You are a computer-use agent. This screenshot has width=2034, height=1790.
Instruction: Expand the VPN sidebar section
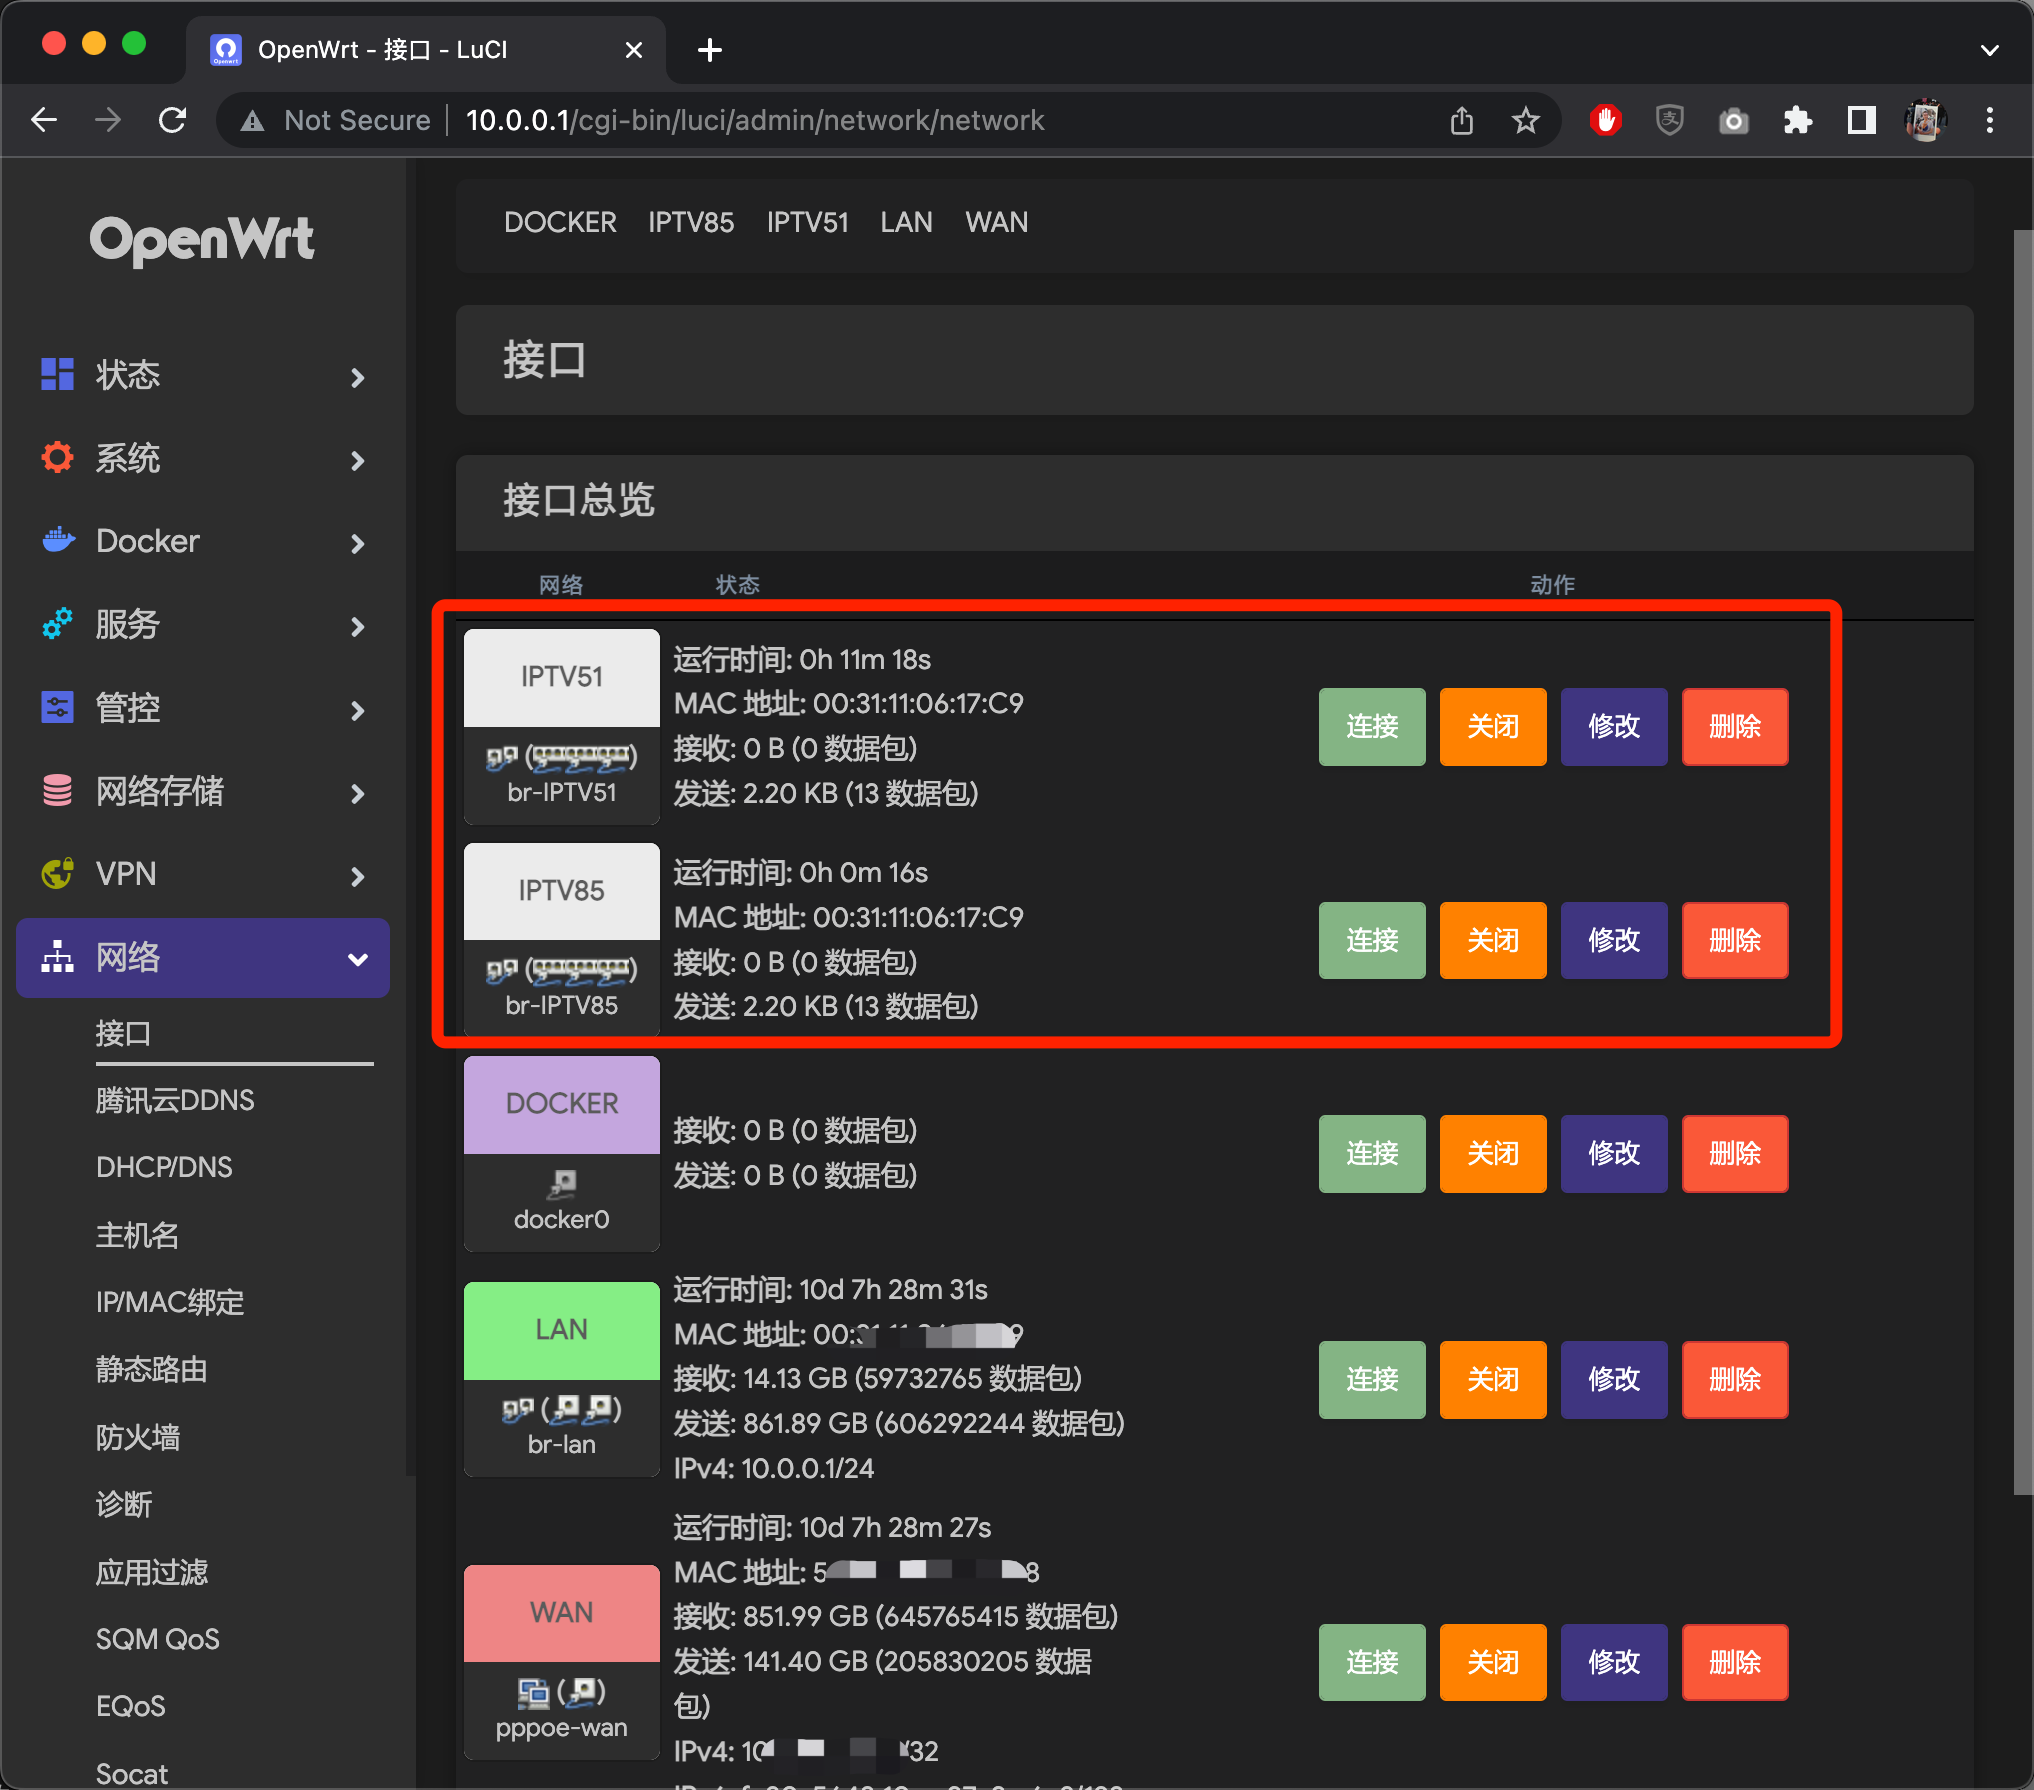pyautogui.click(x=357, y=875)
